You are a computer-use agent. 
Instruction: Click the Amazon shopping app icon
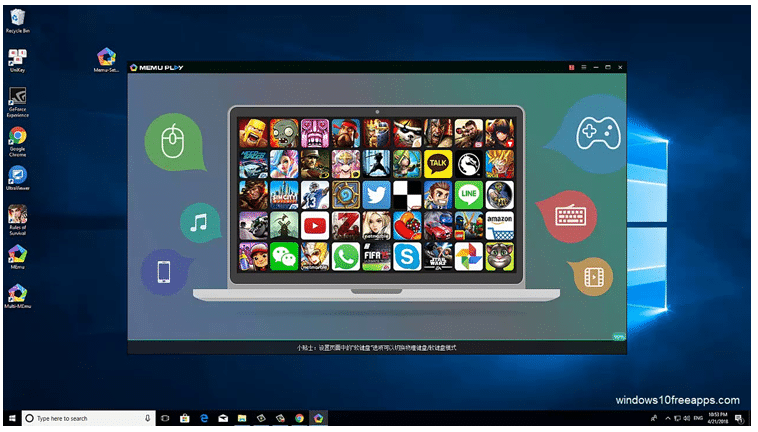coord(499,226)
